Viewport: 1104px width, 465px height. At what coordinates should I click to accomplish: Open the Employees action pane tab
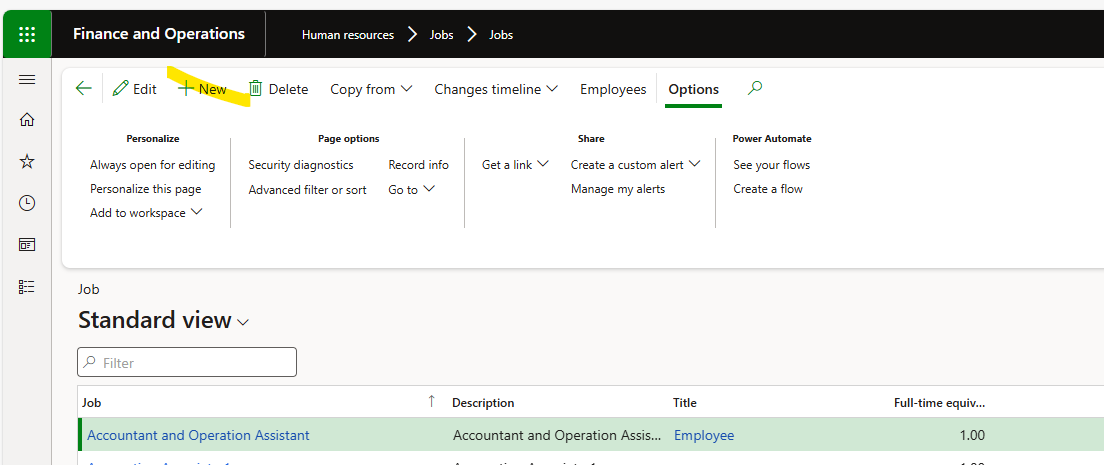613,89
